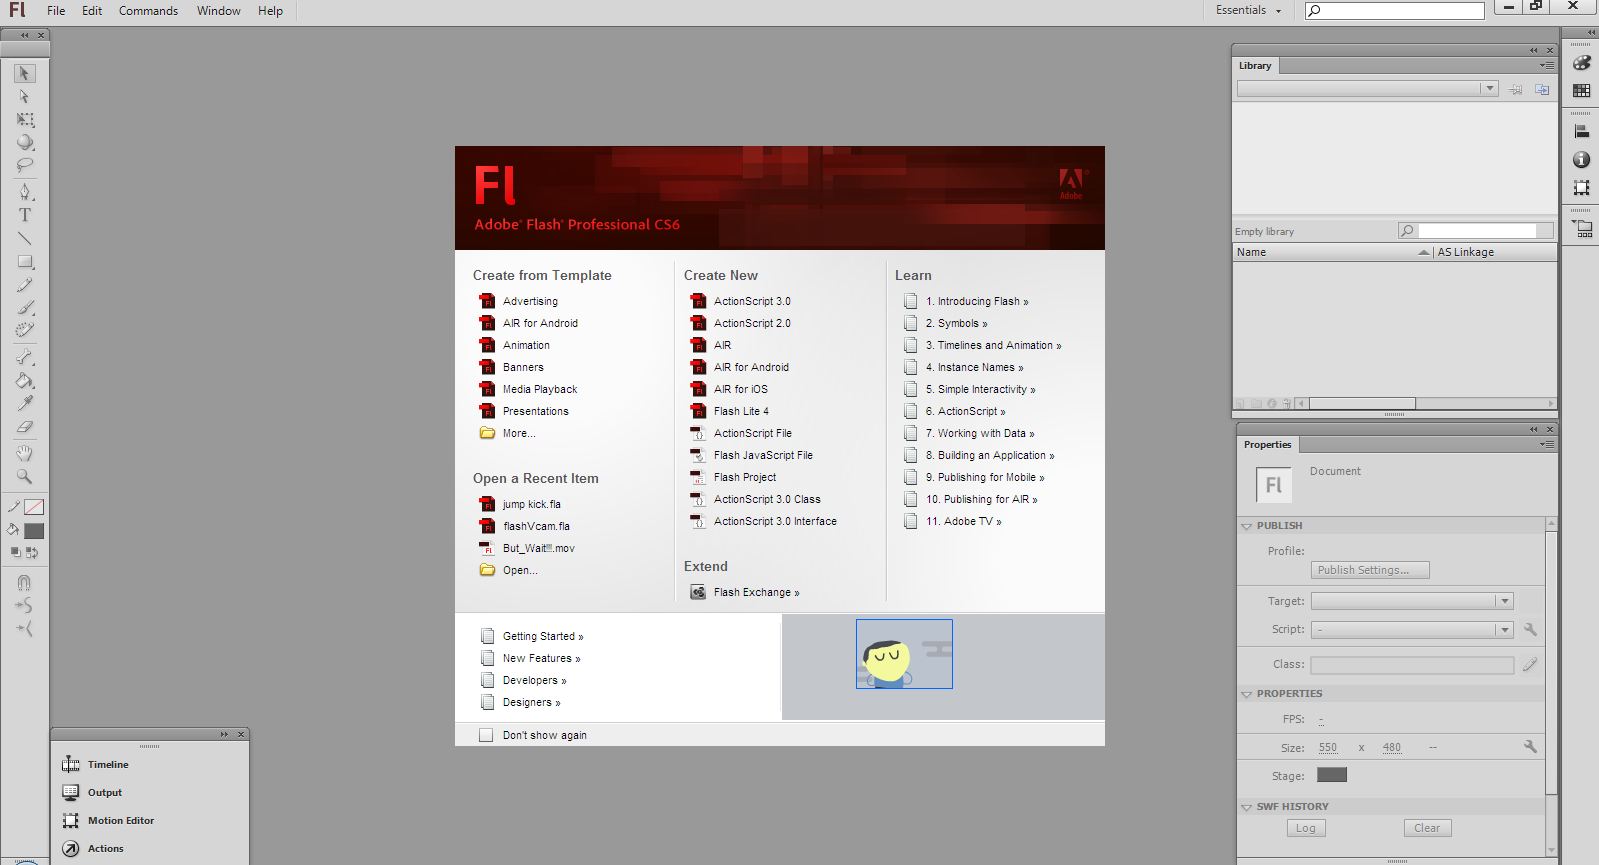
Task: Click the Swap Colors icon in Tools panel
Action: click(32, 552)
